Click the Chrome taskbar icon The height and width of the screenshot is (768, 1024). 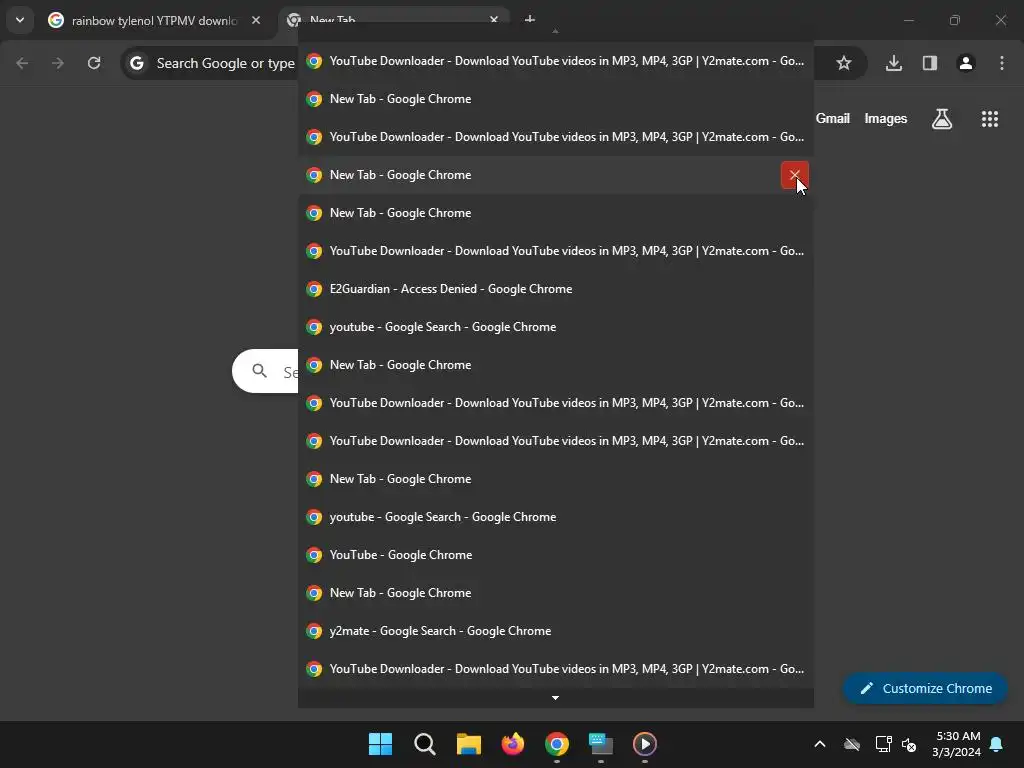click(x=557, y=744)
